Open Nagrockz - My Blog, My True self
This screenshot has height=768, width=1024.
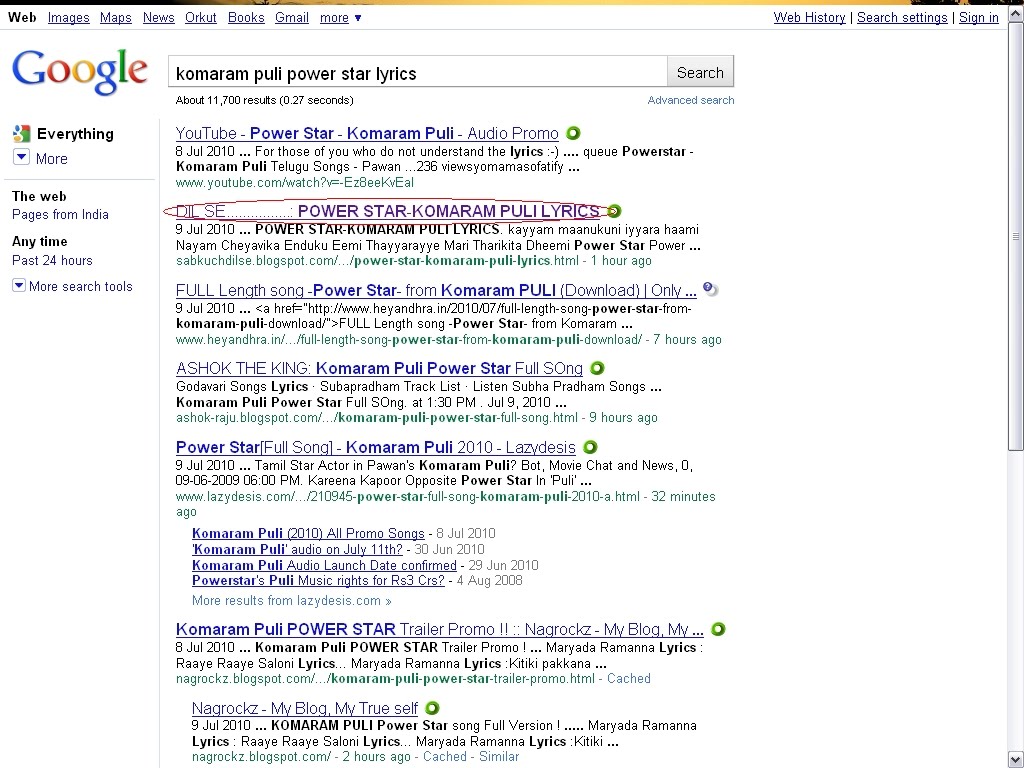click(x=305, y=708)
